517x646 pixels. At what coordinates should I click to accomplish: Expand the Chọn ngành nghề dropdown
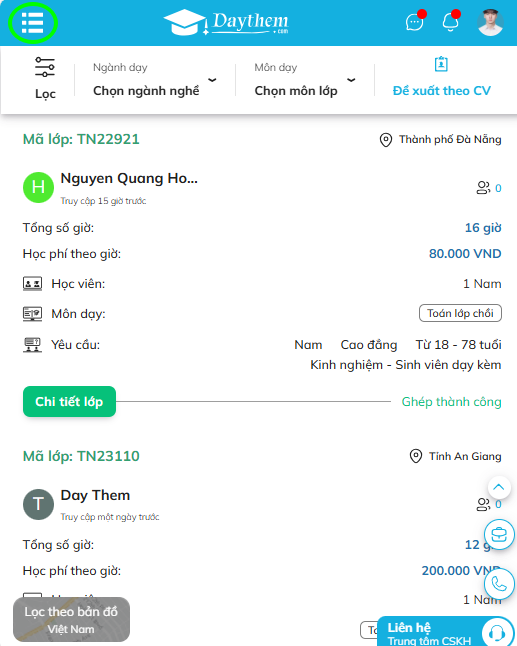point(154,80)
